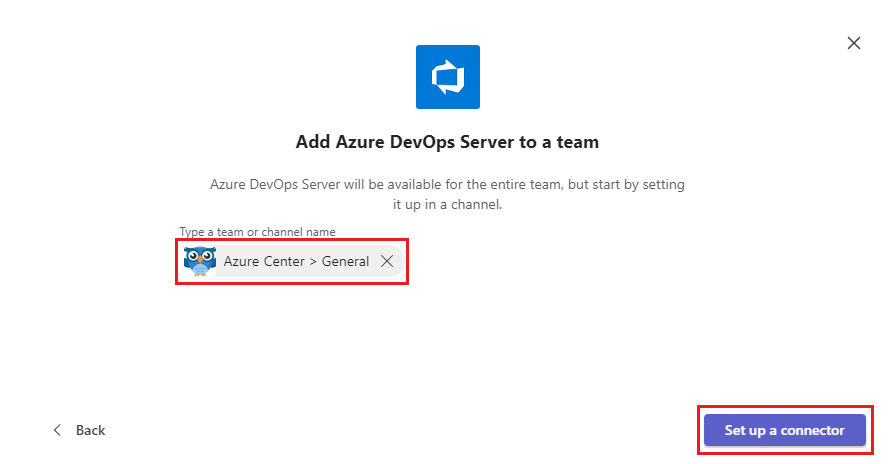Click the Back chevron arrow
890x464 pixels.
click(57, 430)
